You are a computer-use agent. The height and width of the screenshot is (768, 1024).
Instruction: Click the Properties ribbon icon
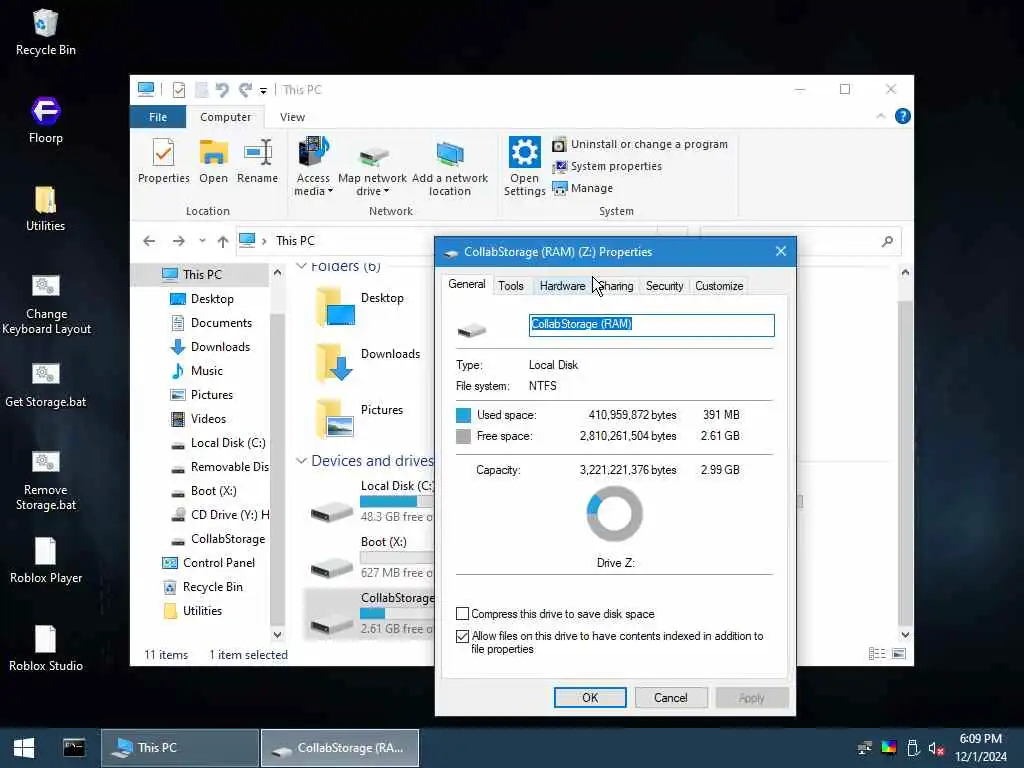pyautogui.click(x=163, y=161)
